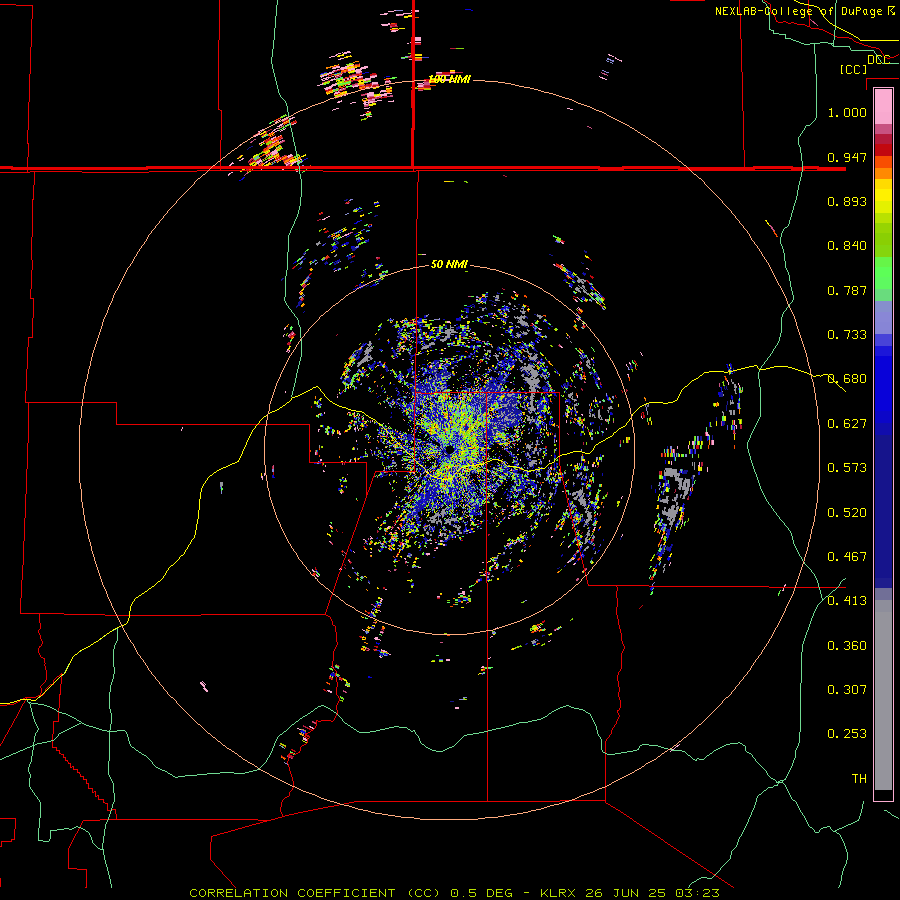Click the 0.467 legend value
Viewport: 900px width, 900px height.
[x=847, y=557]
